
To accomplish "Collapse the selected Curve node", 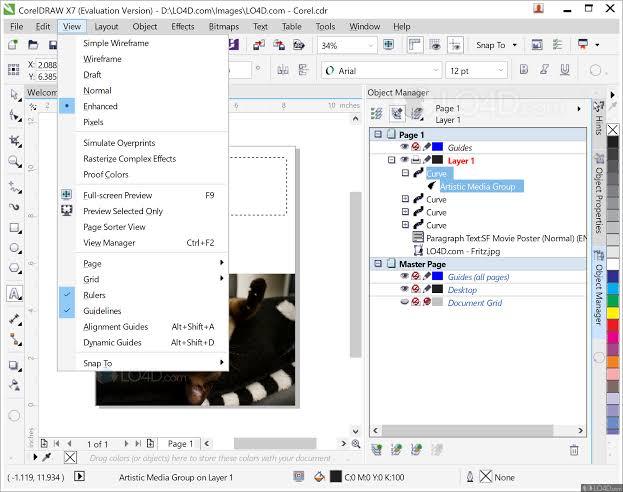I will point(405,173).
